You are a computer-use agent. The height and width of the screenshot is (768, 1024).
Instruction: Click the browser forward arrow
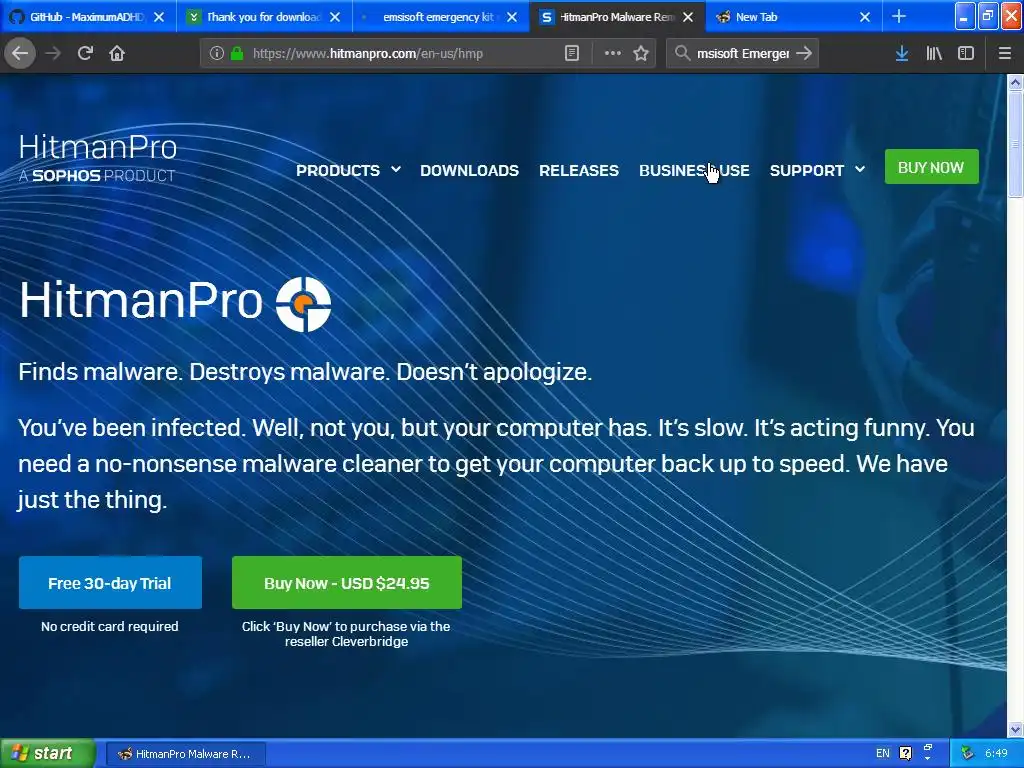click(x=53, y=53)
